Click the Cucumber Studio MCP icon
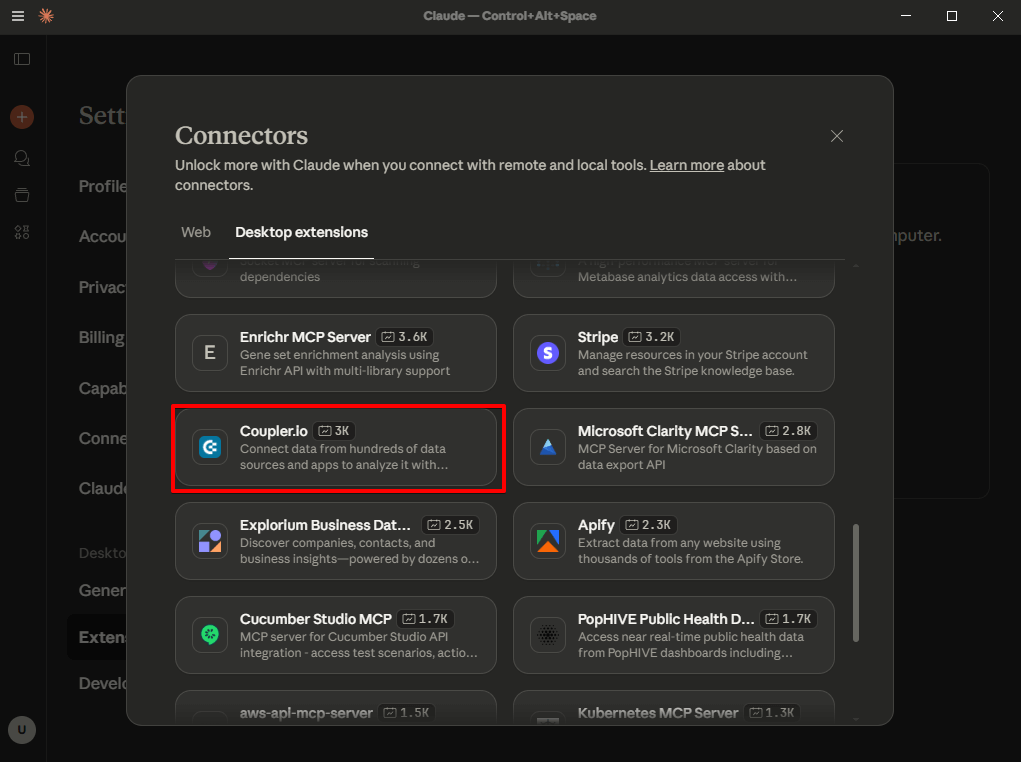 tap(210, 634)
